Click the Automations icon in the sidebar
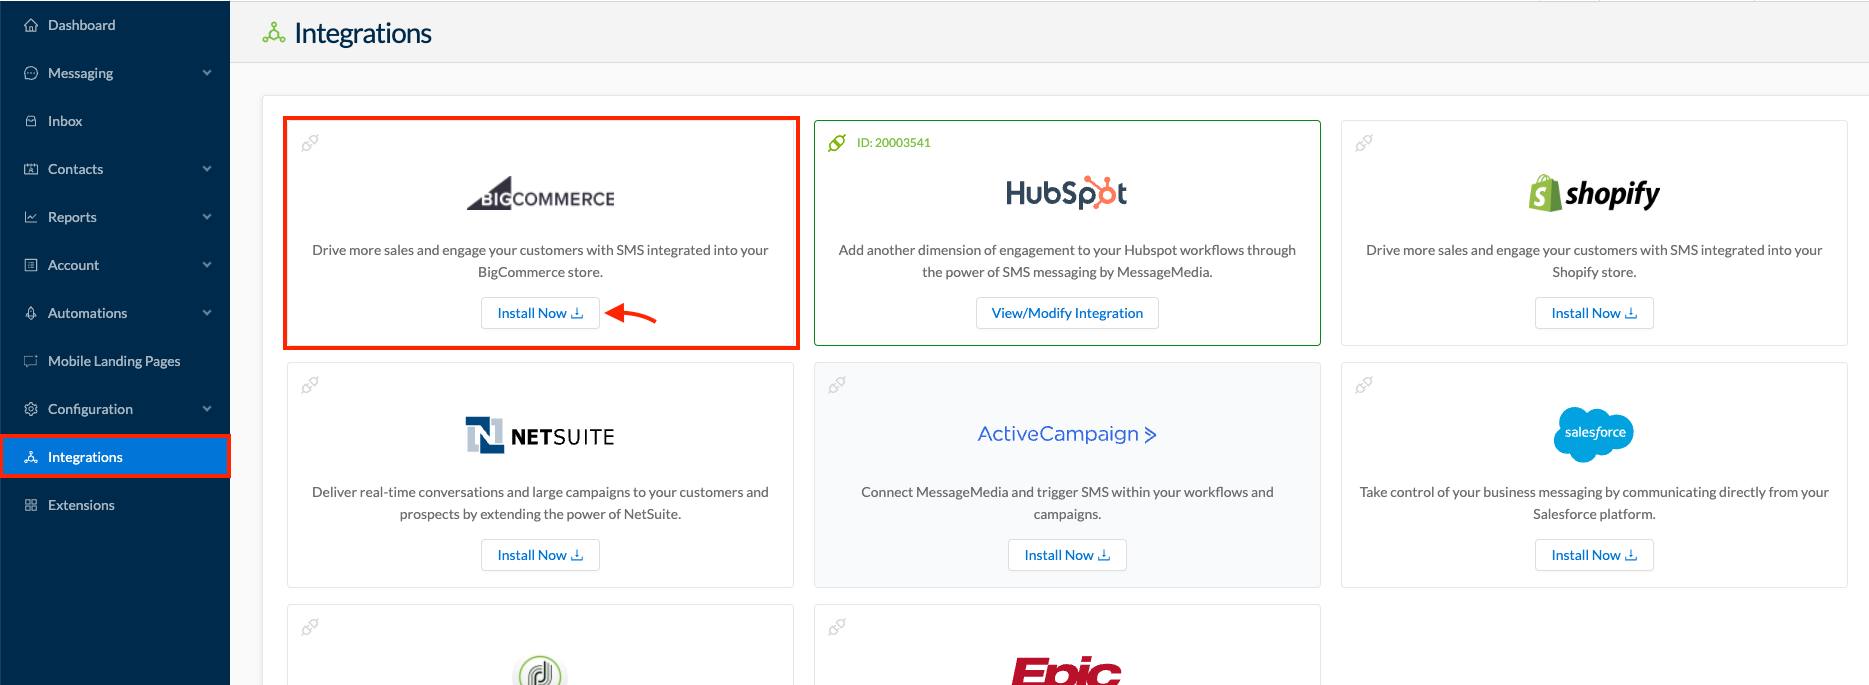The image size is (1869, 685). pyautogui.click(x=31, y=313)
